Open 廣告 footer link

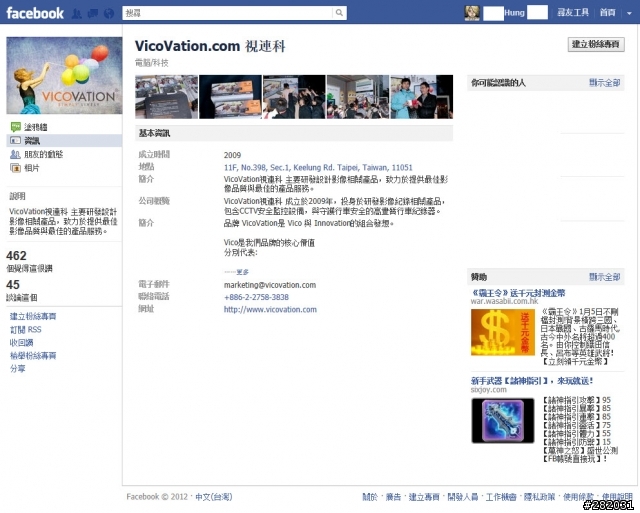pos(393,497)
